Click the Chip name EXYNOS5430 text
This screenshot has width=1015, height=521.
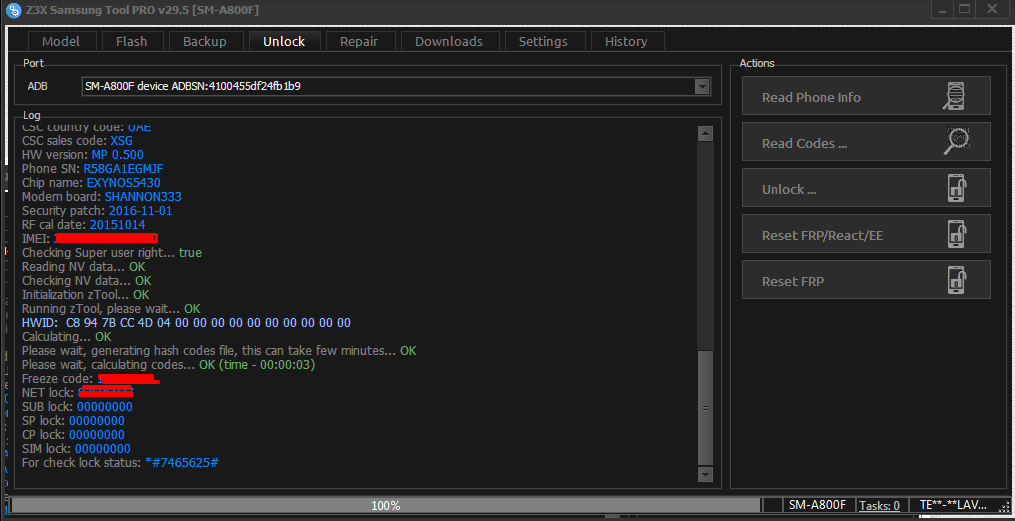click(91, 183)
